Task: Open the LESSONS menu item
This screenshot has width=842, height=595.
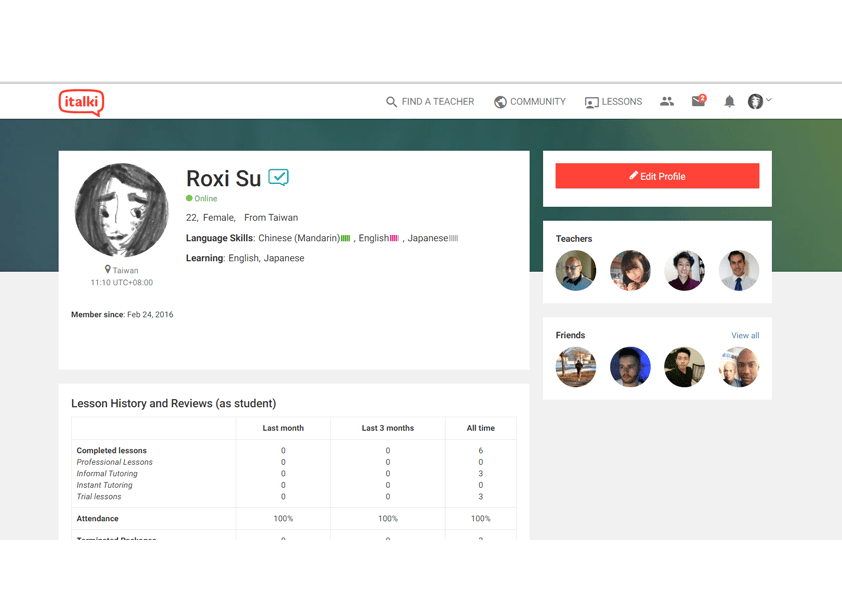Action: tap(622, 102)
